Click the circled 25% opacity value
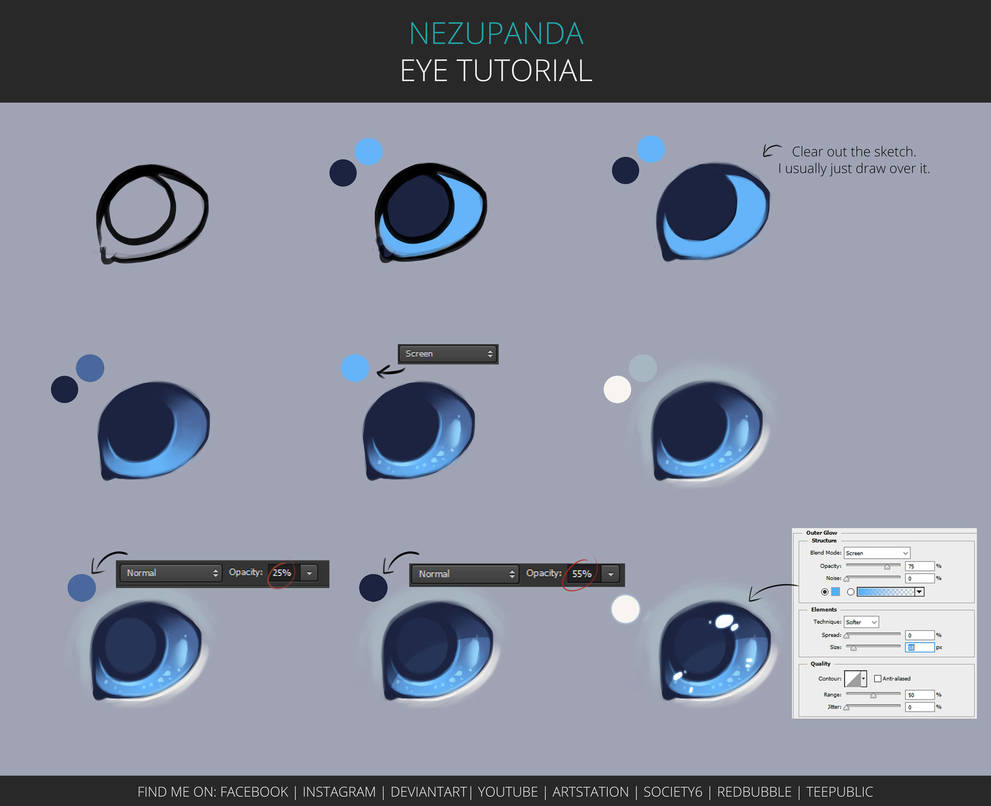 point(285,572)
